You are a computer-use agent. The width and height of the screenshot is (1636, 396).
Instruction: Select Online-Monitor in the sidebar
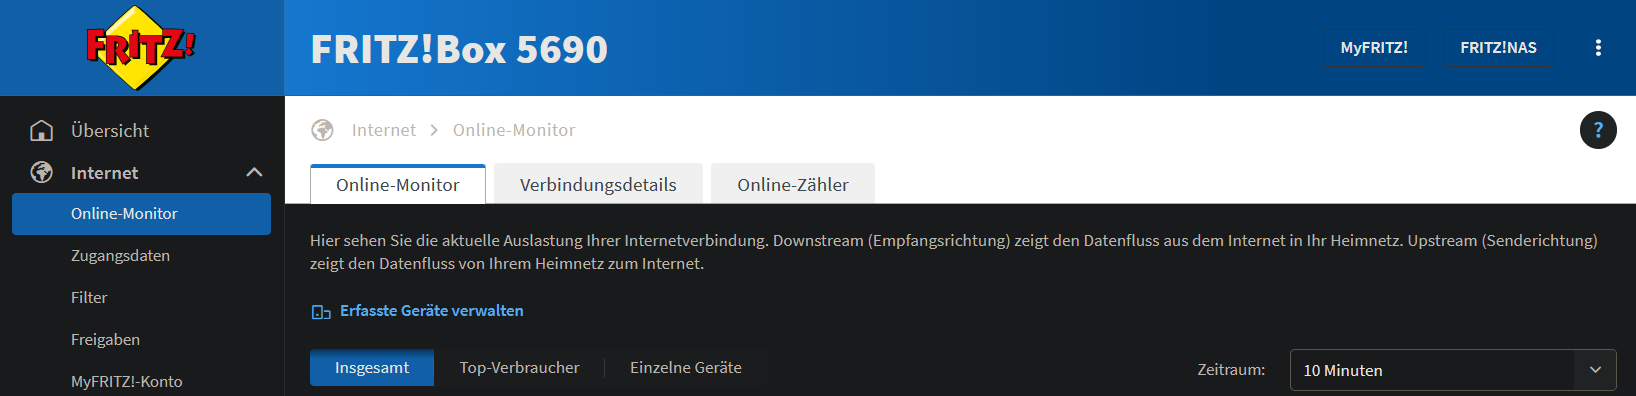click(141, 214)
